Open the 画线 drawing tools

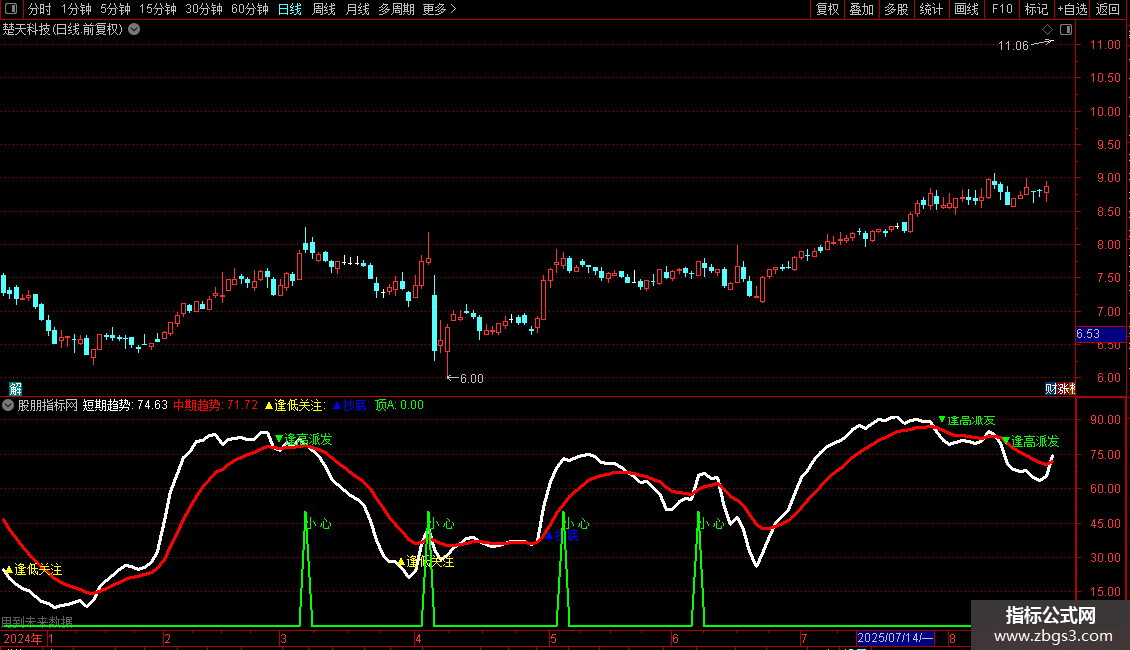[x=966, y=9]
